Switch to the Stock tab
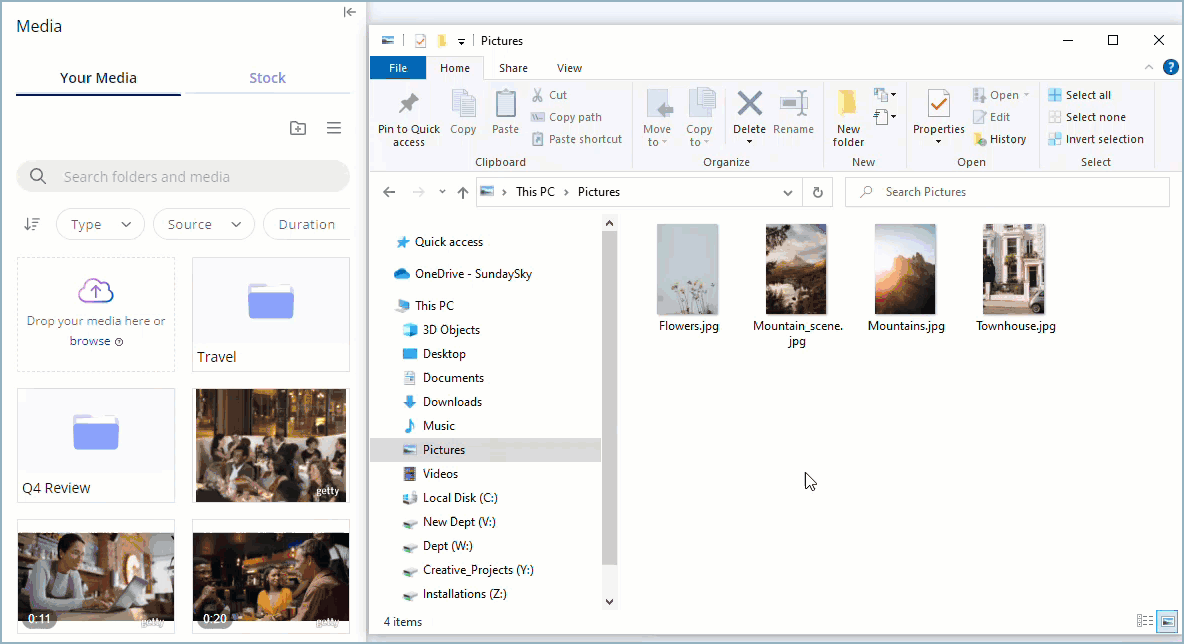Image resolution: width=1184 pixels, height=644 pixels. (x=267, y=78)
